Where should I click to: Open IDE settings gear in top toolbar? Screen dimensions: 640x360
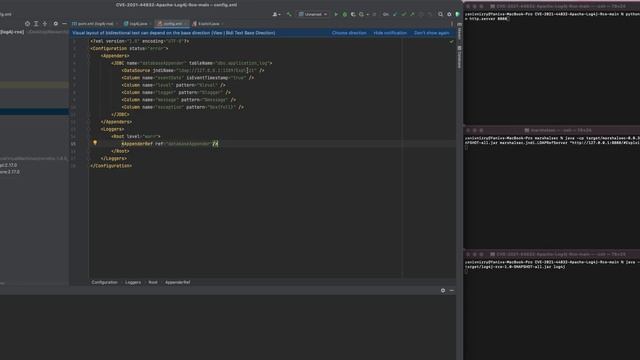coord(449,14)
